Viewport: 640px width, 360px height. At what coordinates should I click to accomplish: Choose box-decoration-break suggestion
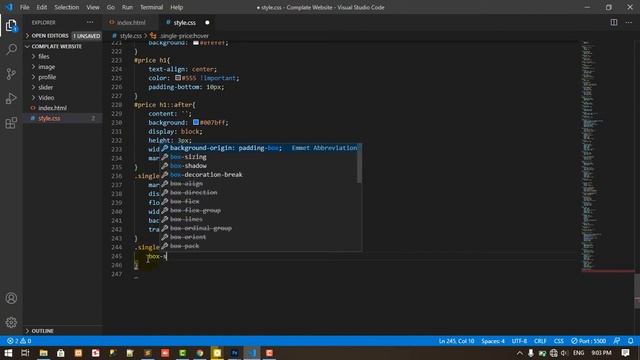coord(258,175)
